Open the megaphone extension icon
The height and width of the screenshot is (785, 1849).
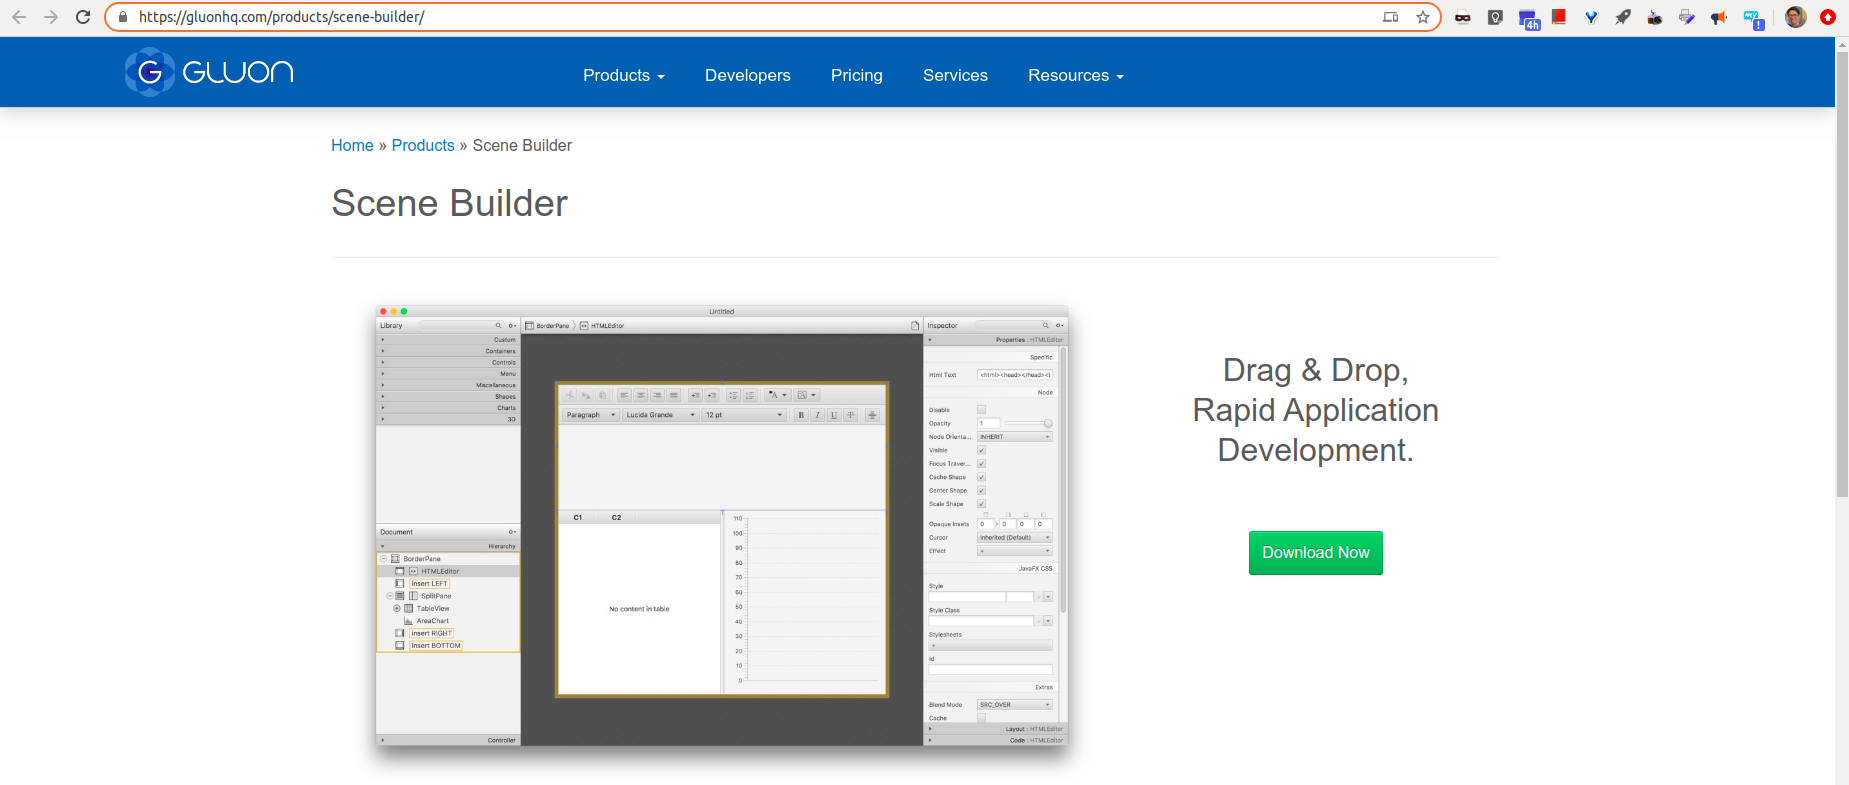click(1719, 17)
